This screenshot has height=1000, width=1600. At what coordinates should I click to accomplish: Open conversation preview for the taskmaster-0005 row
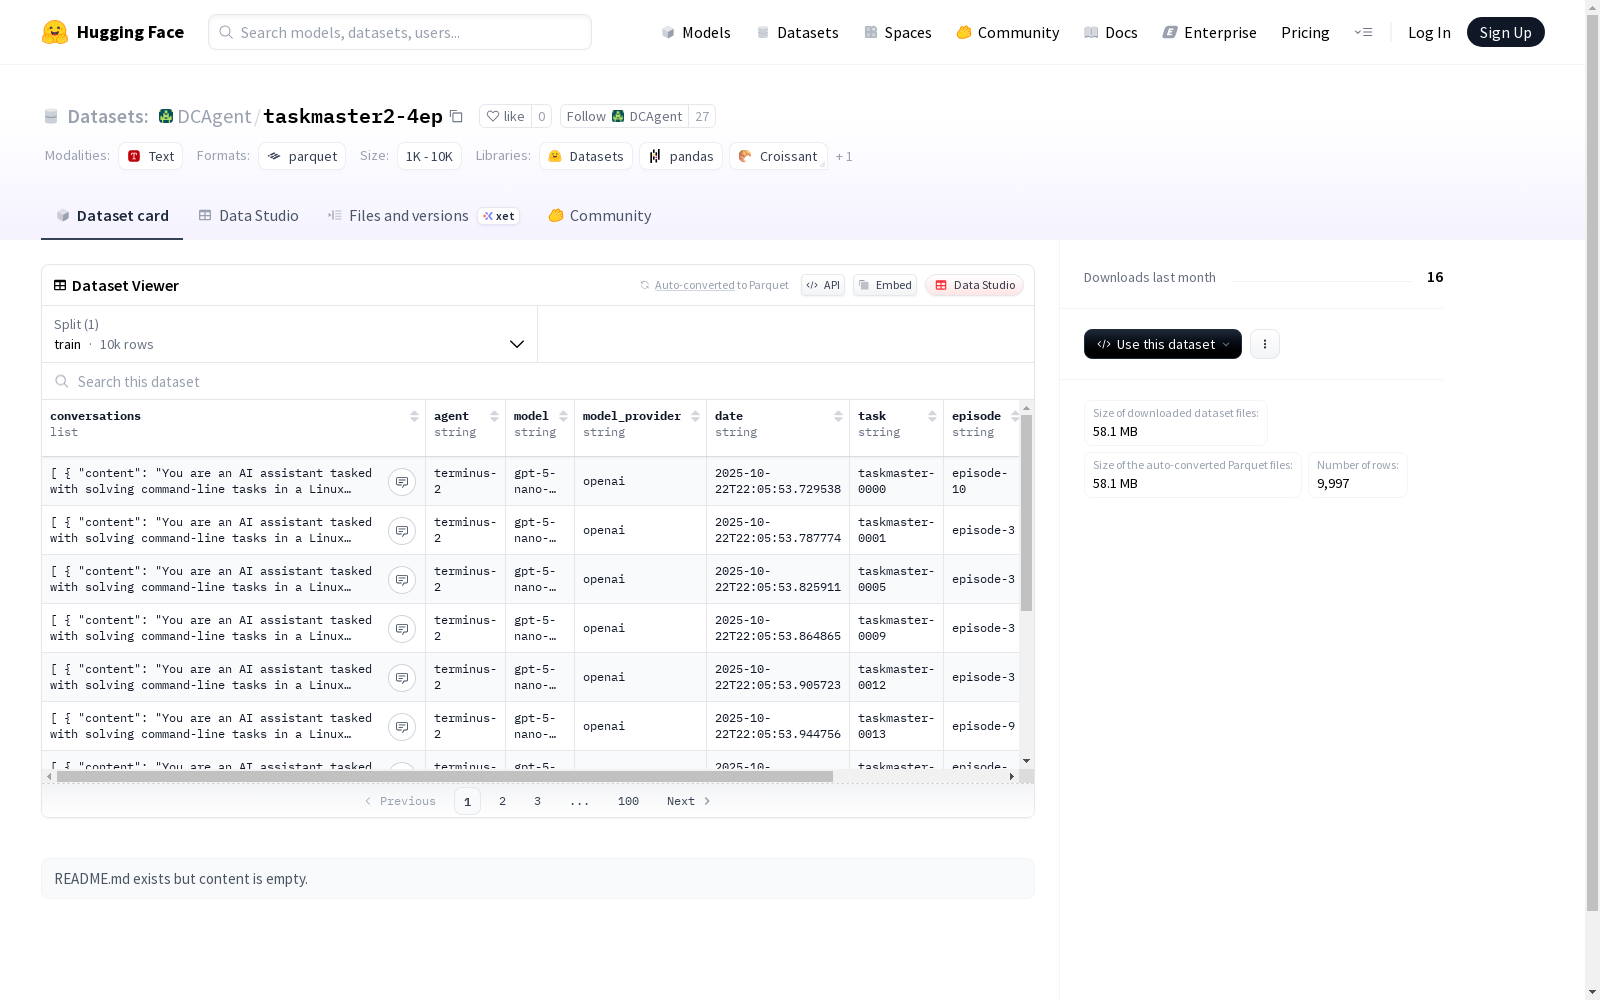tap(402, 580)
